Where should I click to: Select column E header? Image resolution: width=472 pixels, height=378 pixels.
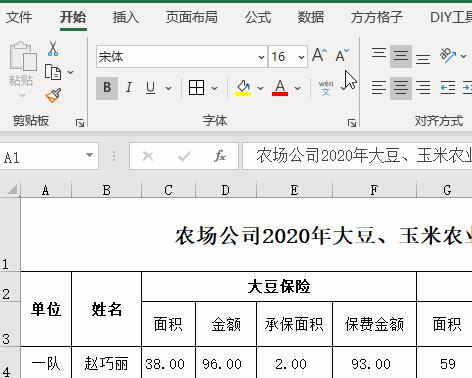[294, 190]
